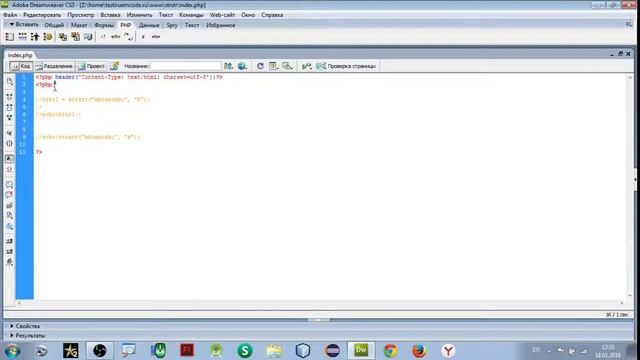
Task: Collapse Full Tag in coding toolbar
Action: click(x=9, y=97)
